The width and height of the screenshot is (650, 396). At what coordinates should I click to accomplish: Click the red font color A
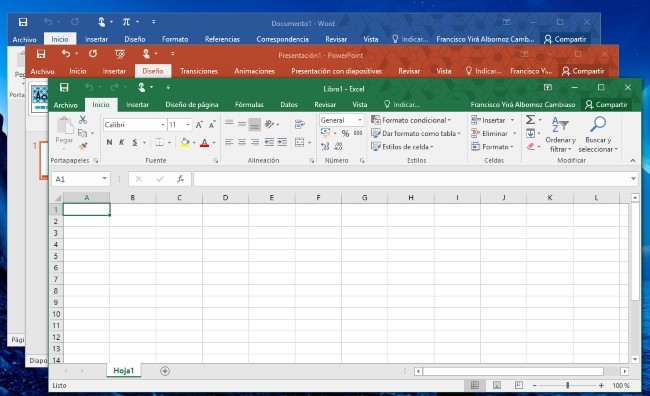coord(204,143)
